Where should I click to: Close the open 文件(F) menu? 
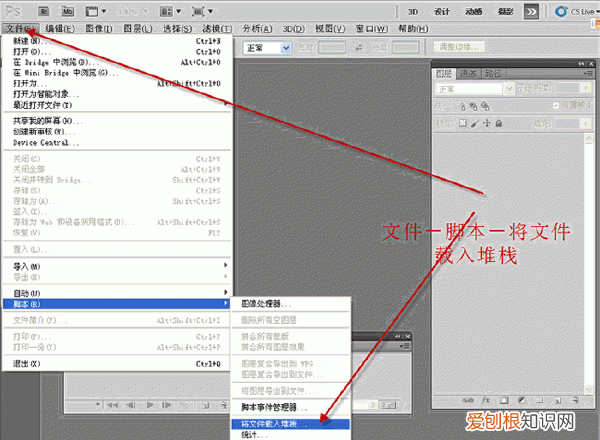(x=20, y=29)
